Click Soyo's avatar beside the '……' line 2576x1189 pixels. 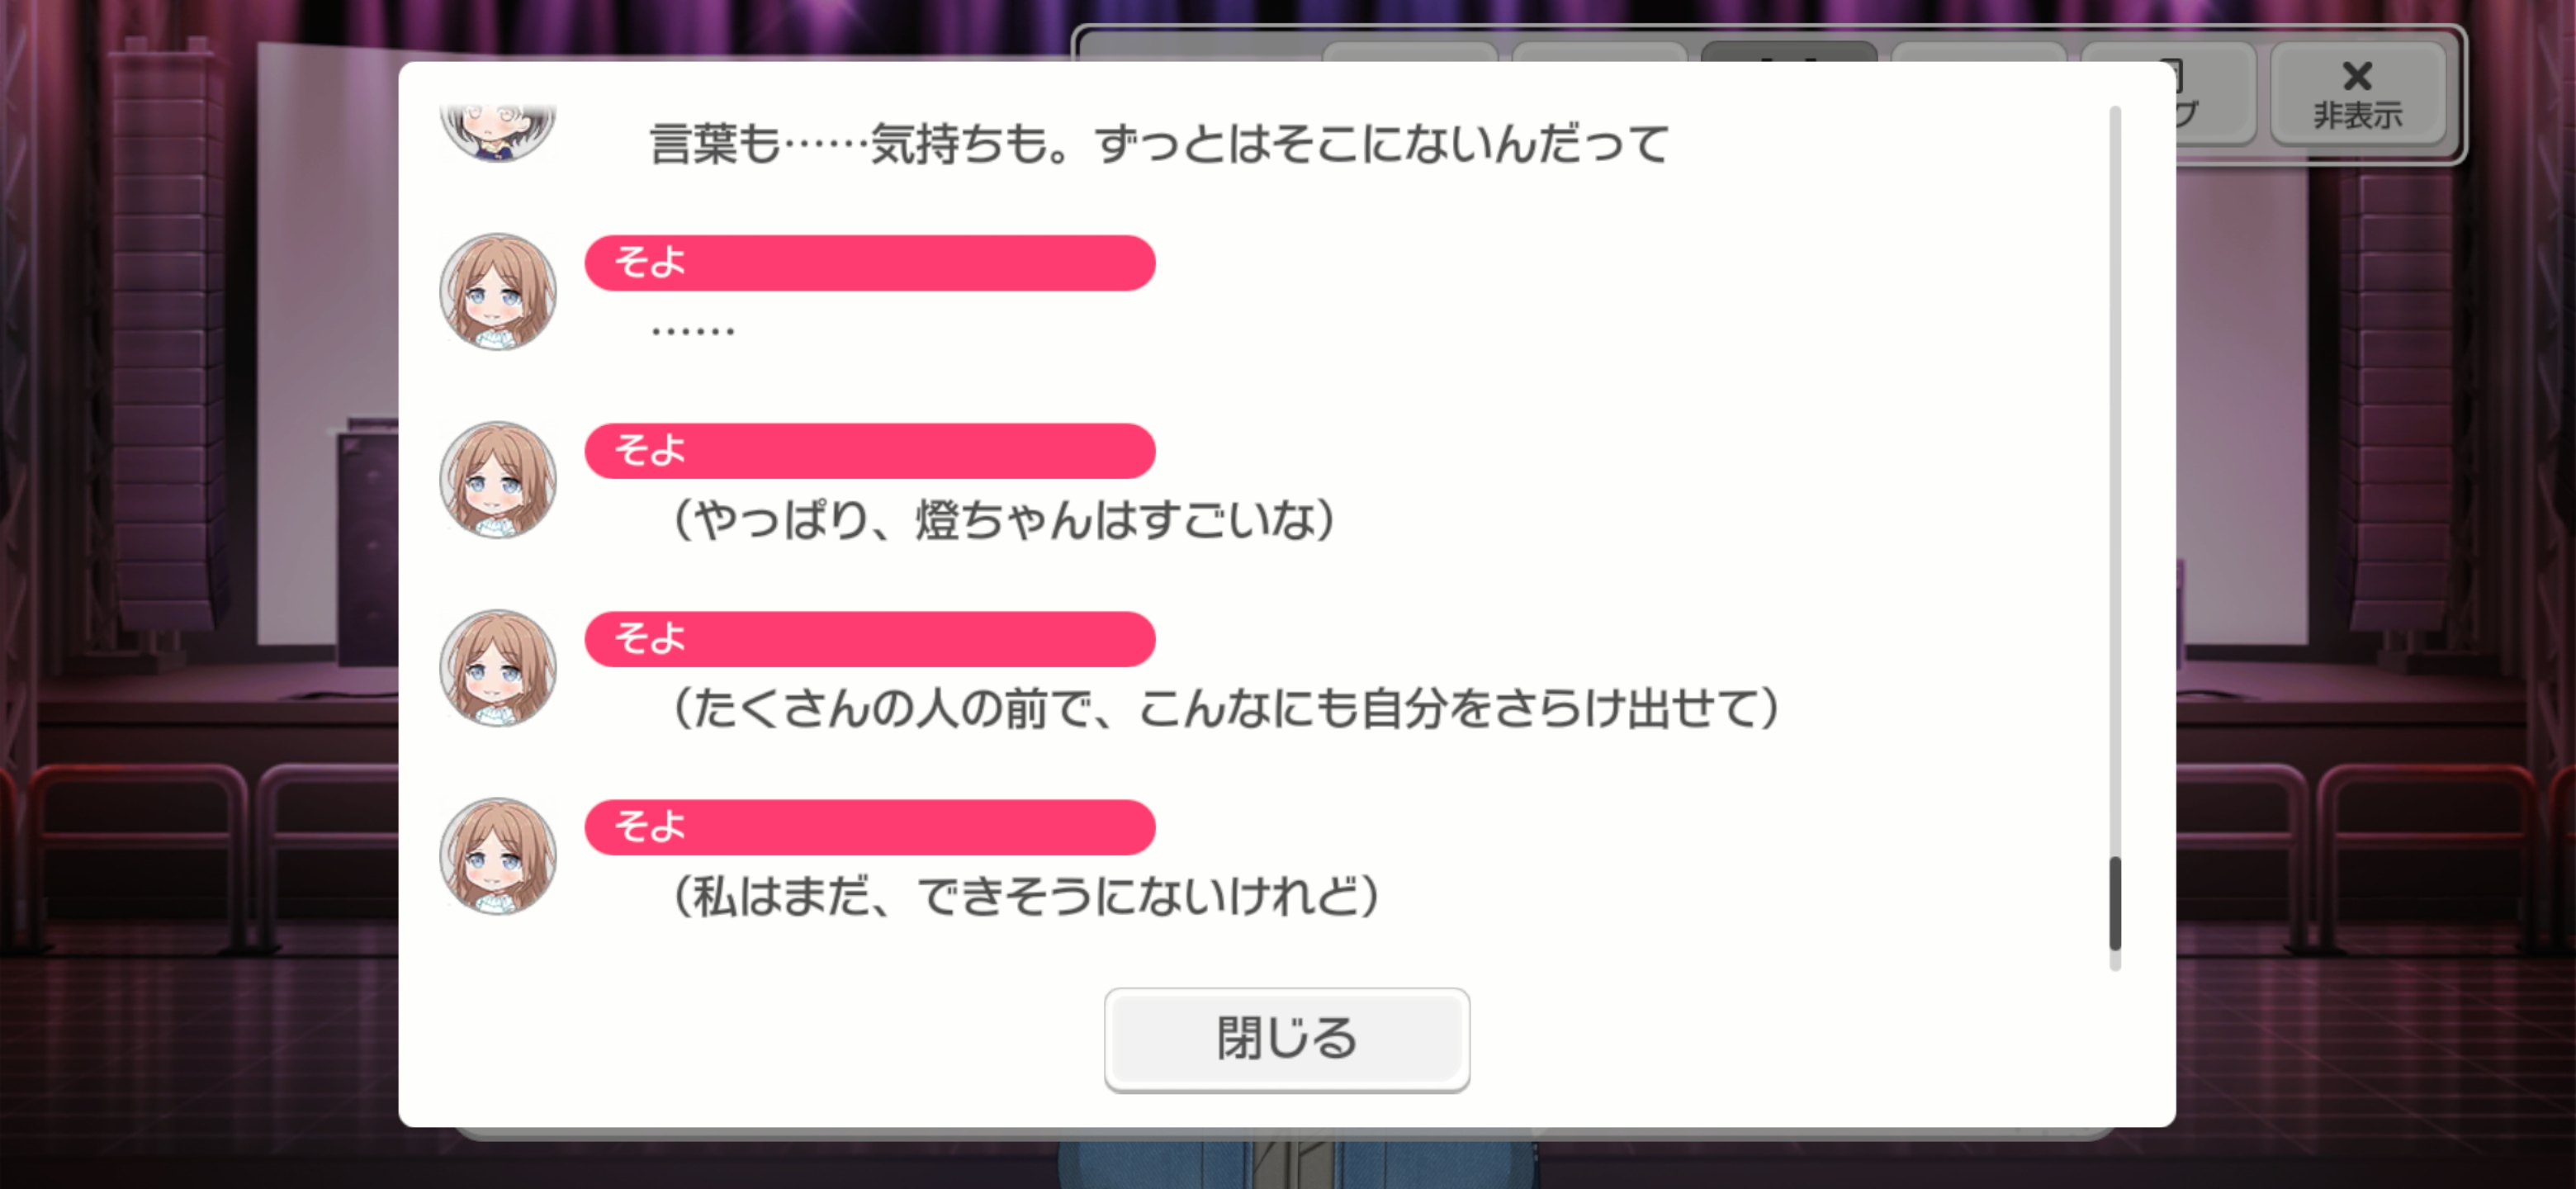498,292
